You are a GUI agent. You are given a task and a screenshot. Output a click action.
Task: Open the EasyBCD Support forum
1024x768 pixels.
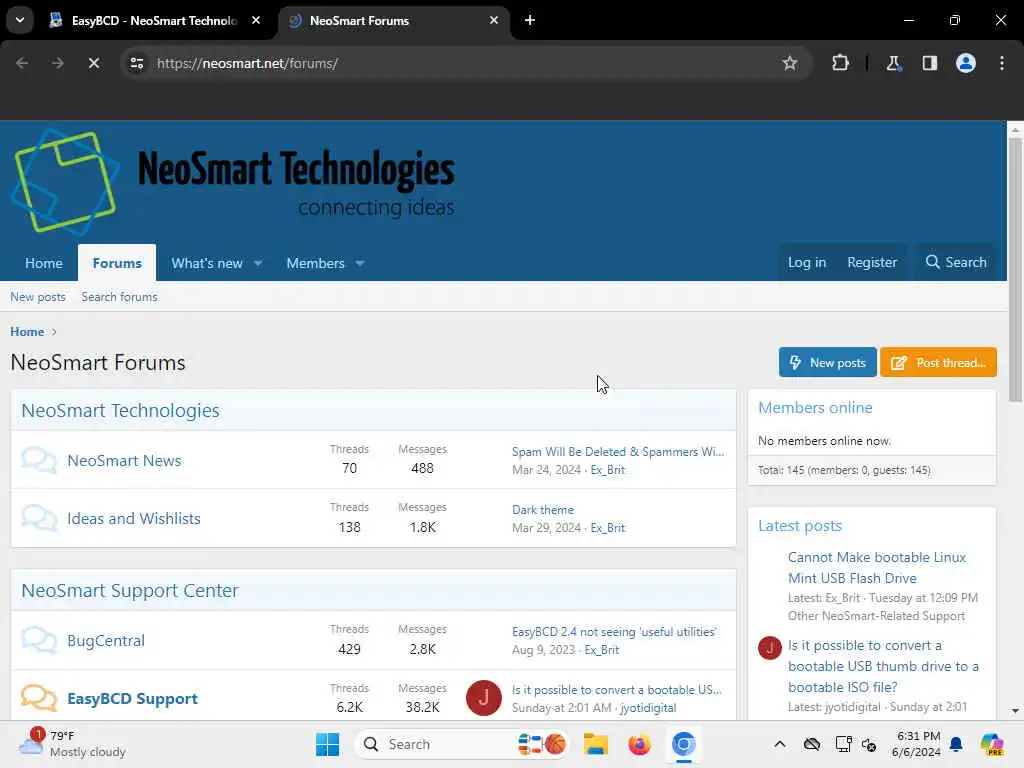132,698
